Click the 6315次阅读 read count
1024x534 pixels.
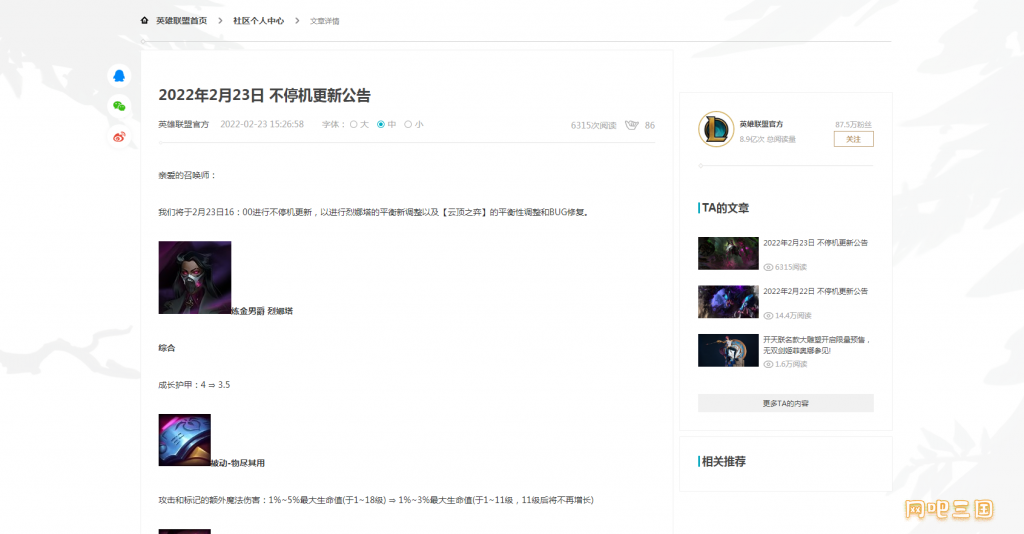pos(594,125)
